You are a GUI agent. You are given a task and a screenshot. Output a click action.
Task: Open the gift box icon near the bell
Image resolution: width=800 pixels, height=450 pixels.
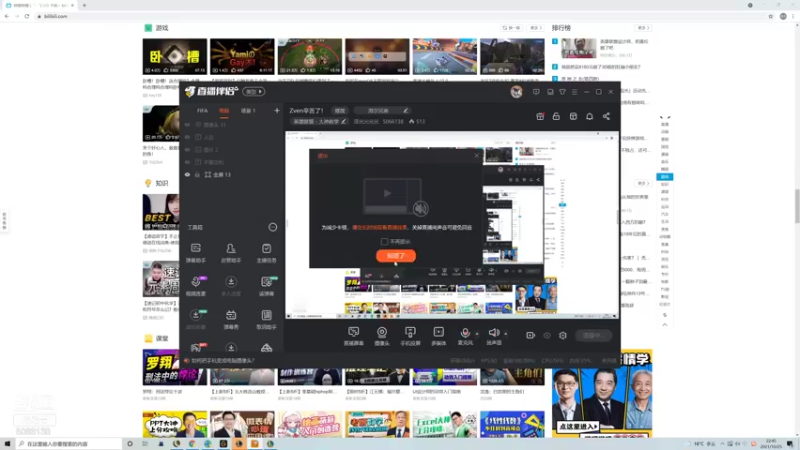point(540,116)
